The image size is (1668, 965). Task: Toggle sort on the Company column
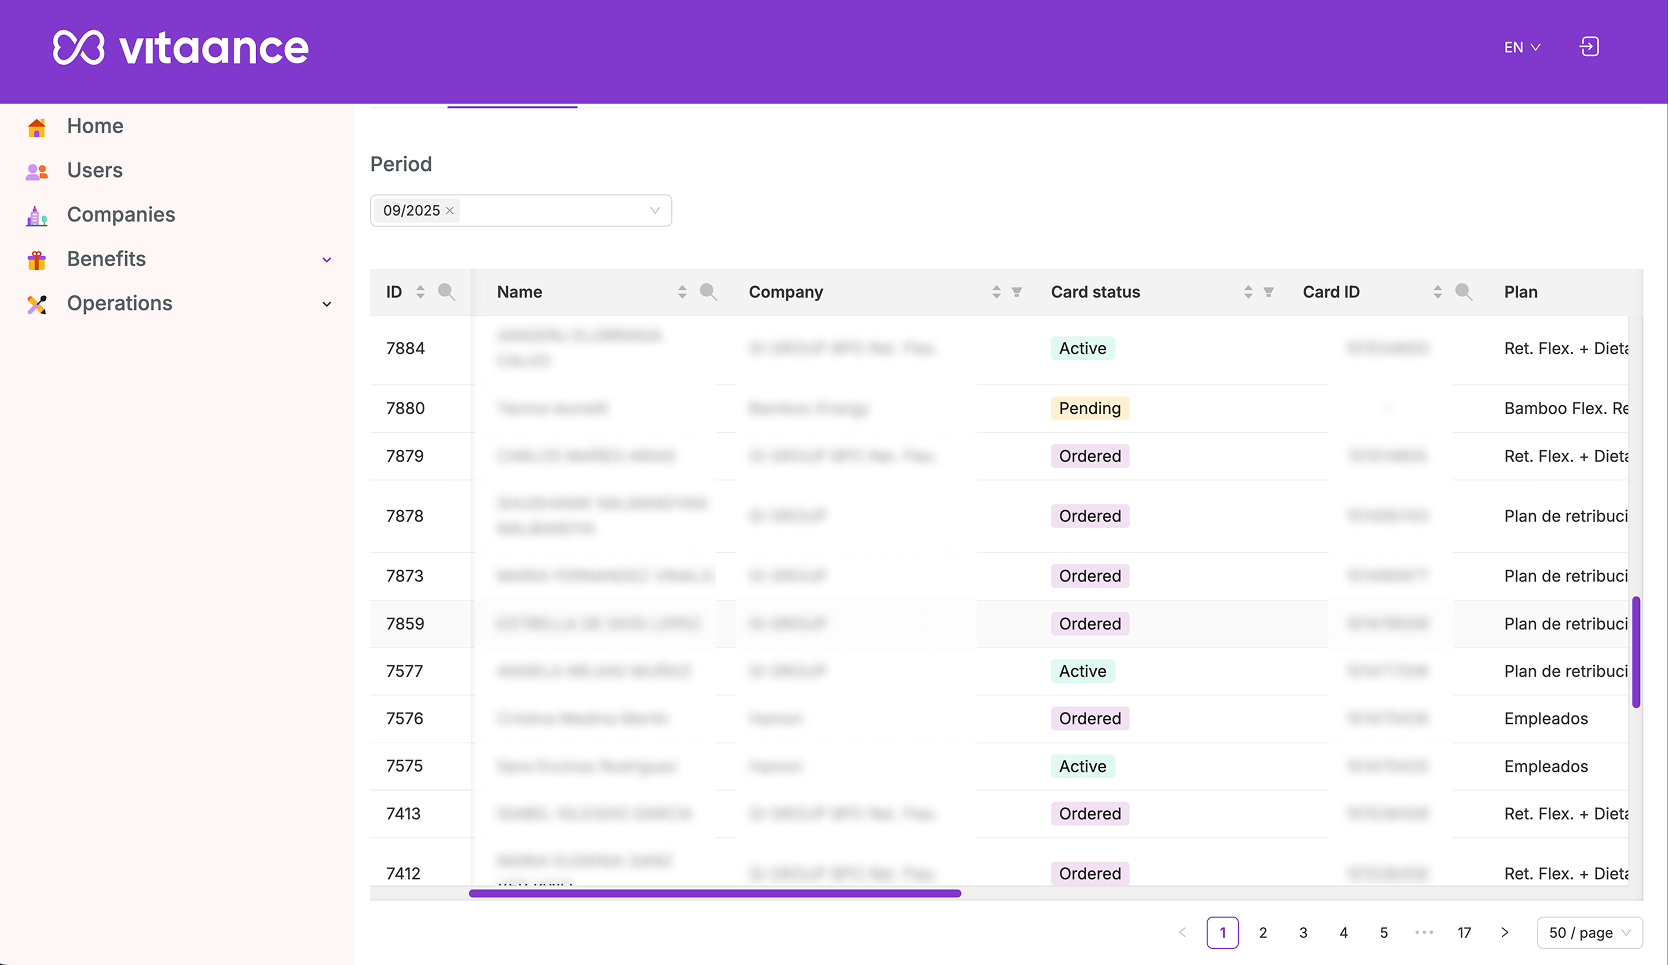996,291
